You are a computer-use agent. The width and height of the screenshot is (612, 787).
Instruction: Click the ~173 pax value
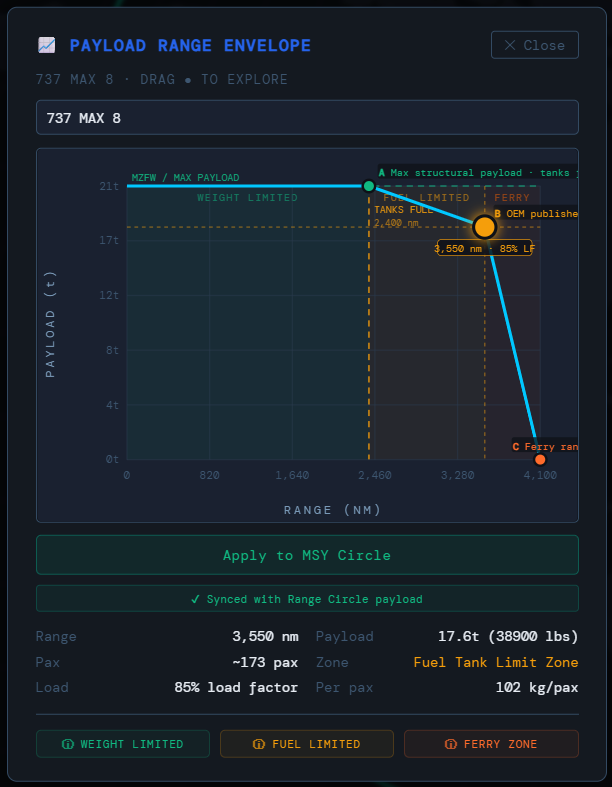click(265, 663)
